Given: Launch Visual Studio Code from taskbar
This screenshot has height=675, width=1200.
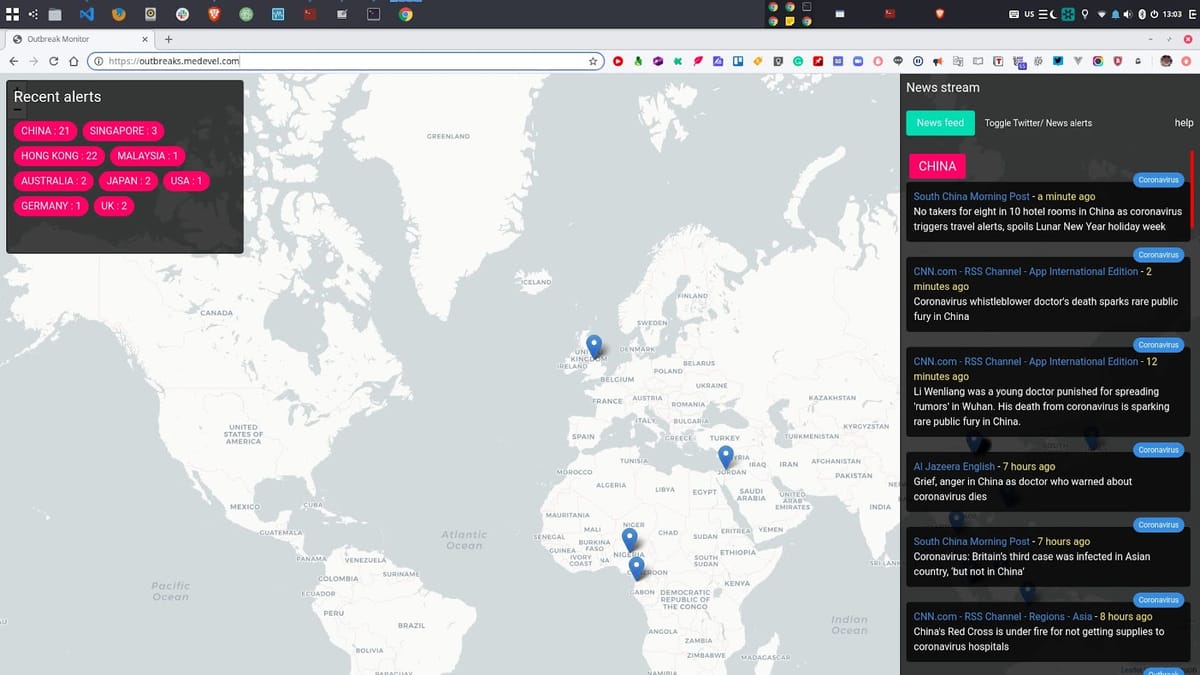Looking at the screenshot, I should [86, 14].
